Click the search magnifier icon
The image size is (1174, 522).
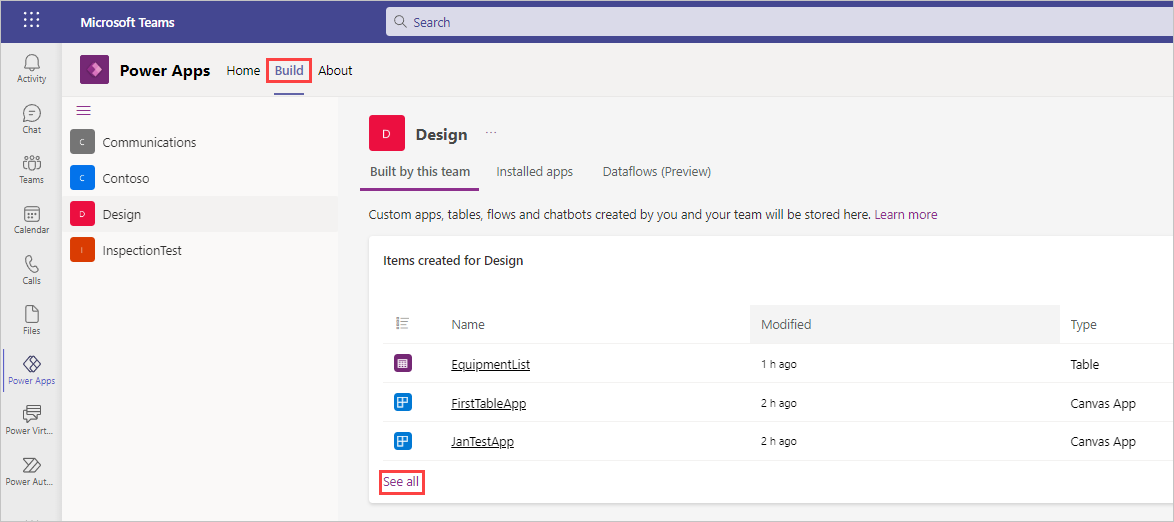point(401,22)
